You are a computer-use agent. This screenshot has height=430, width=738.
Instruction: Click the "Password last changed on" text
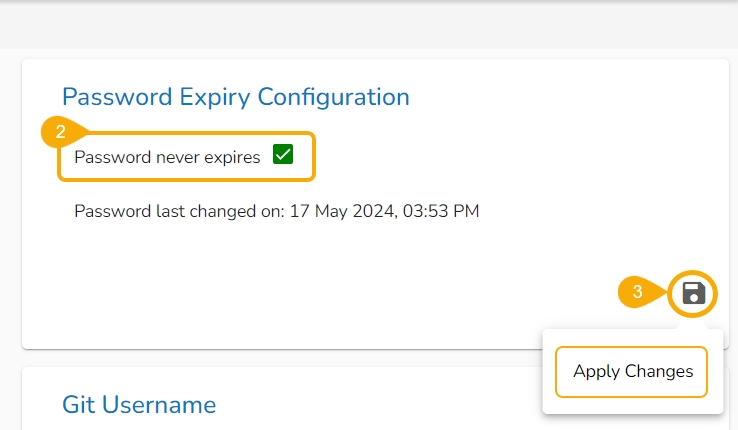pyautogui.click(x=180, y=211)
